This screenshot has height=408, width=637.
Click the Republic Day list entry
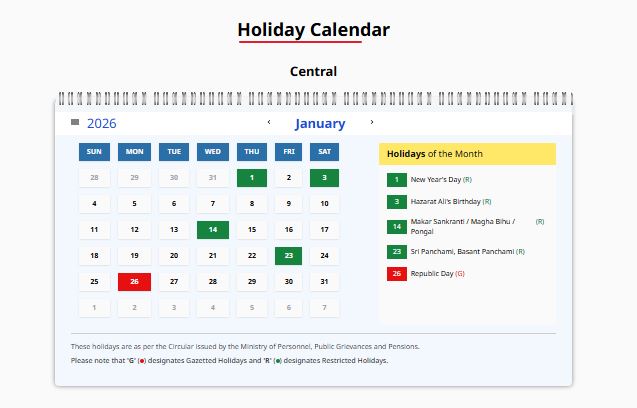tap(436, 273)
